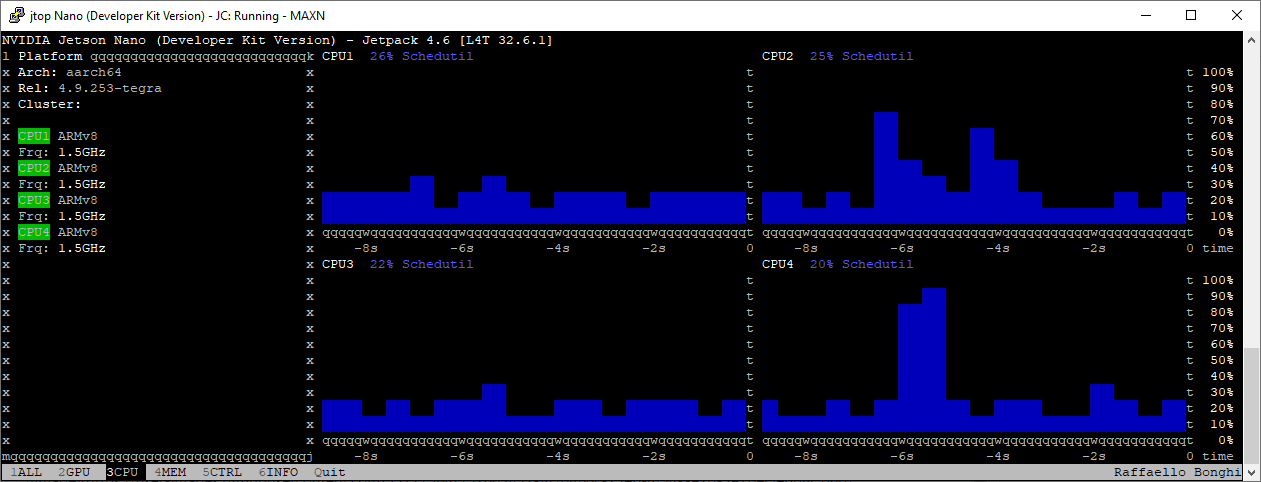This screenshot has width=1261, height=482.
Task: Toggle the green CPU4 label
Action: click(34, 232)
